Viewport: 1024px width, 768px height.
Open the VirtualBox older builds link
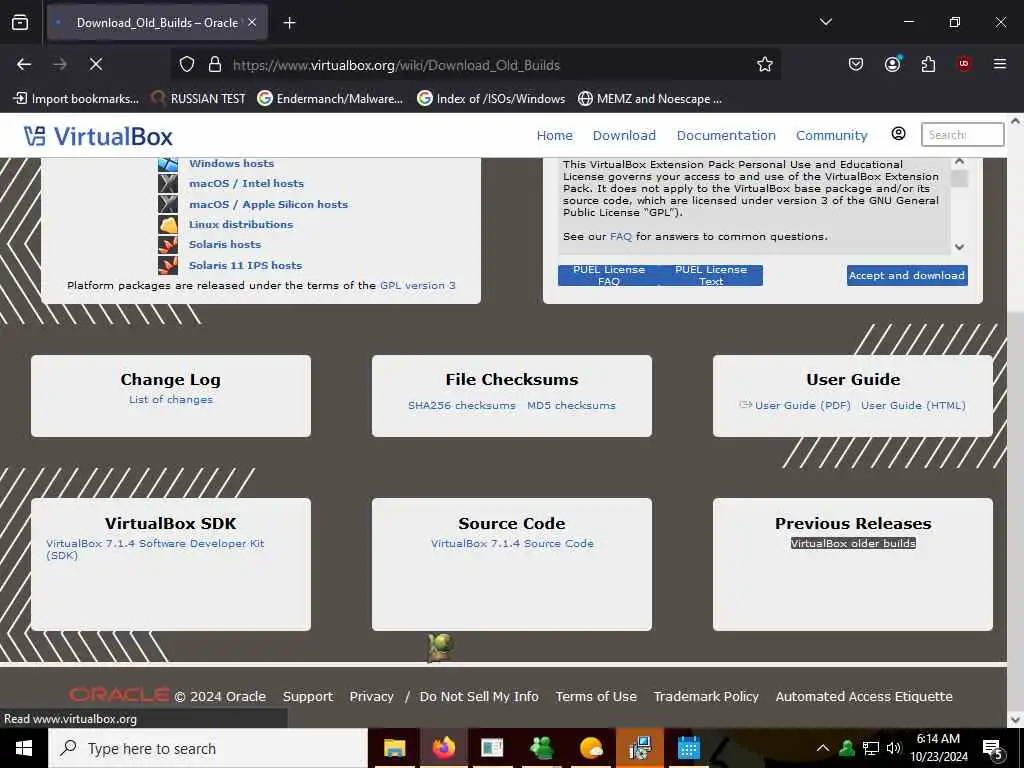(853, 543)
